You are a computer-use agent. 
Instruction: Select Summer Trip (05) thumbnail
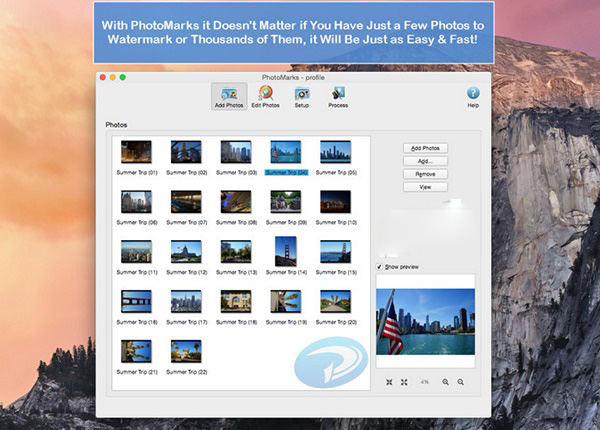pos(336,152)
